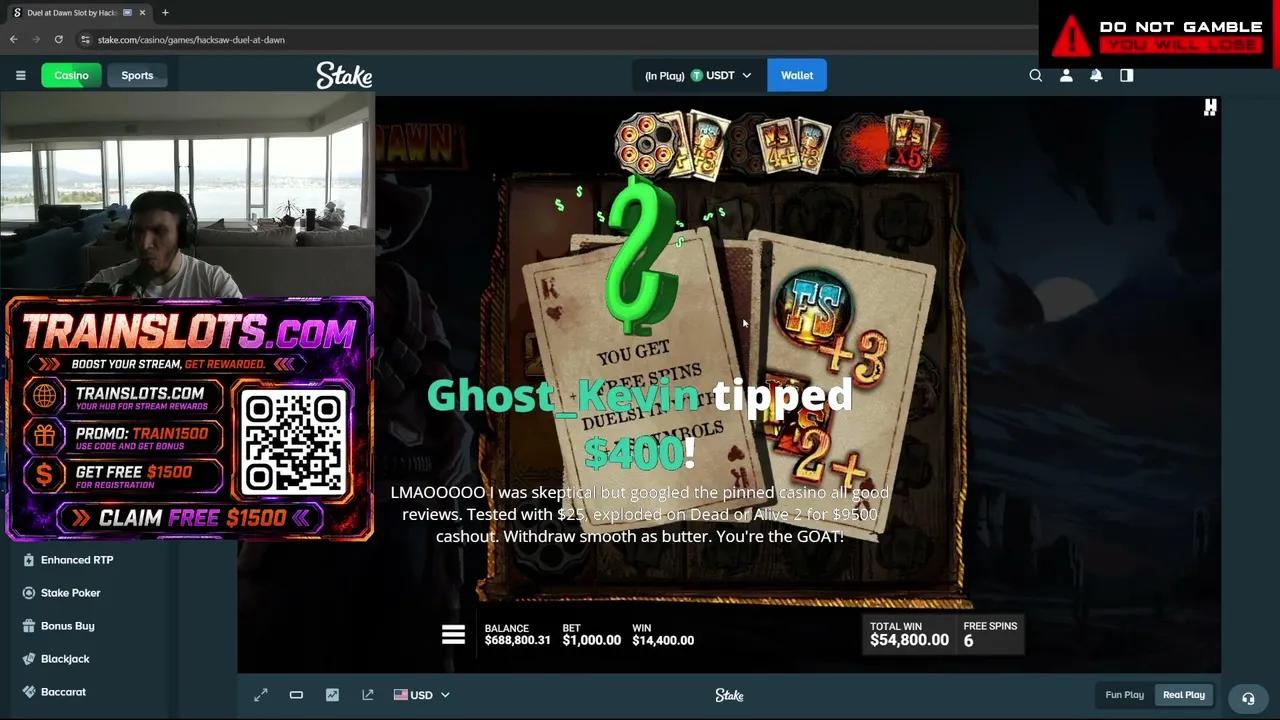Enter fullscreen game mode

tap(261, 695)
